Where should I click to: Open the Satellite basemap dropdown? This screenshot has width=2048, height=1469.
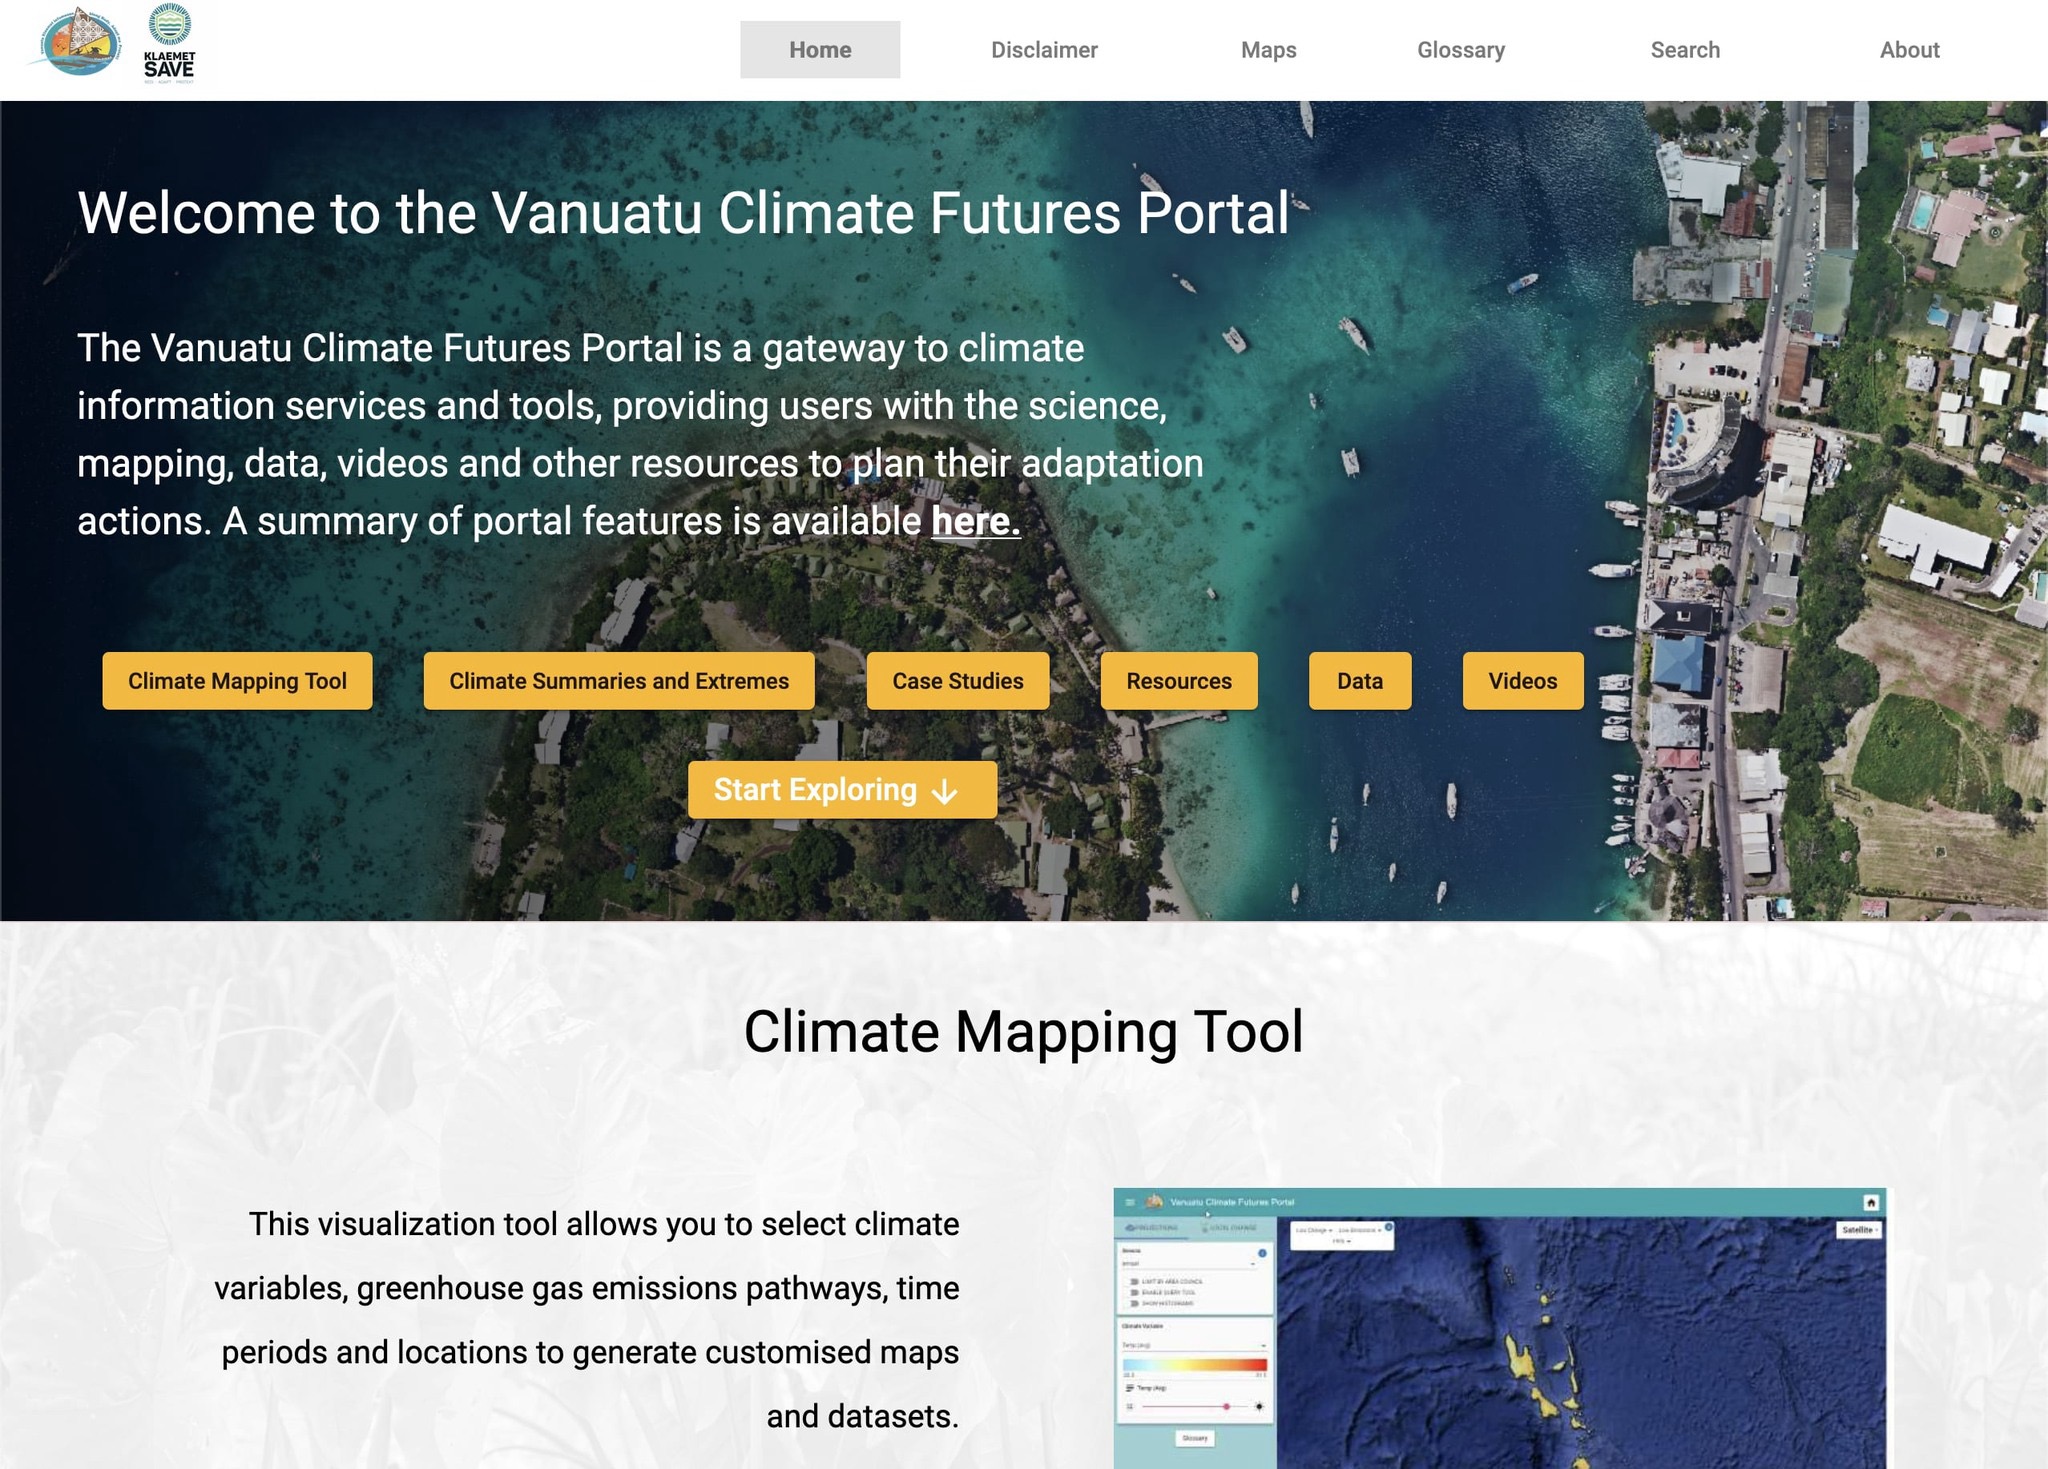tap(1859, 1229)
